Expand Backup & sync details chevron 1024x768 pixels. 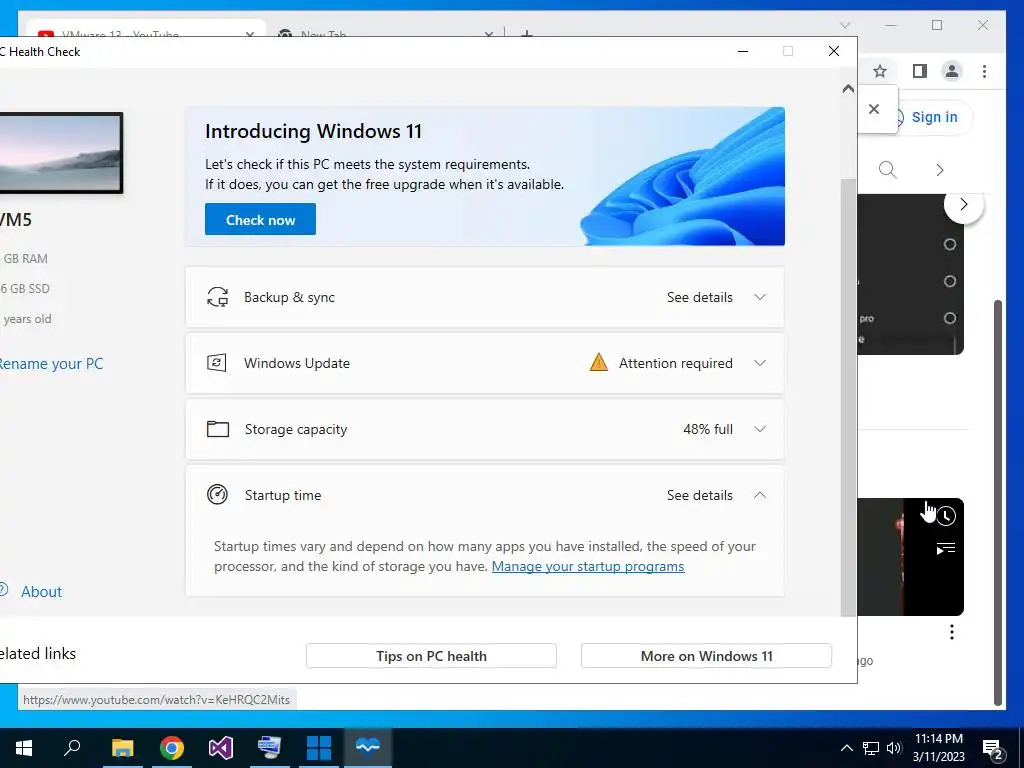[760, 297]
